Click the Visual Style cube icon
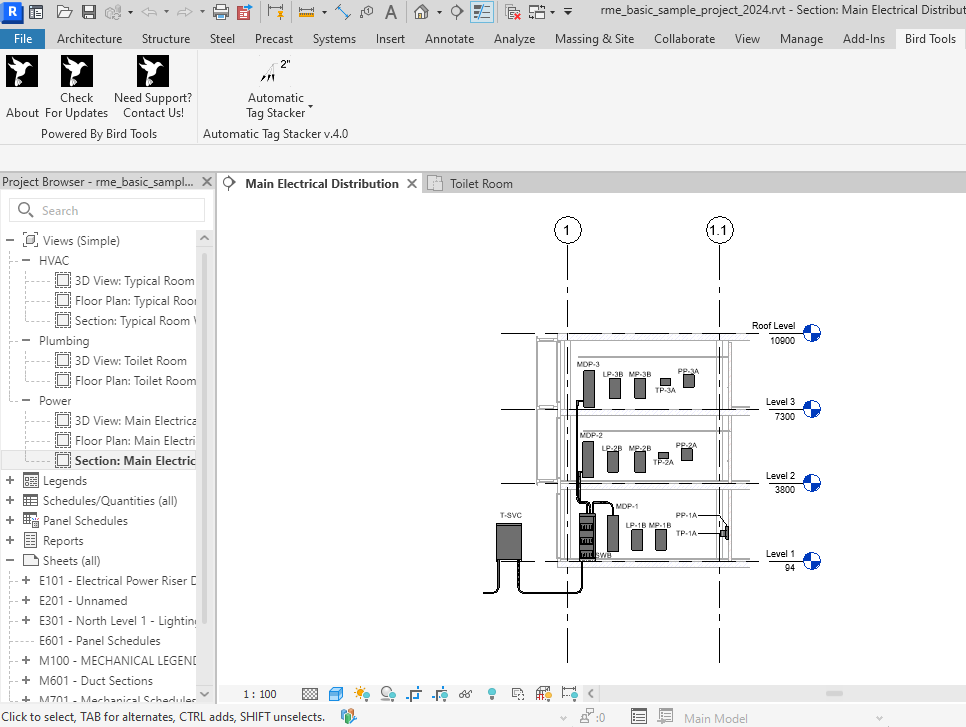This screenshot has width=966, height=727. click(x=336, y=693)
